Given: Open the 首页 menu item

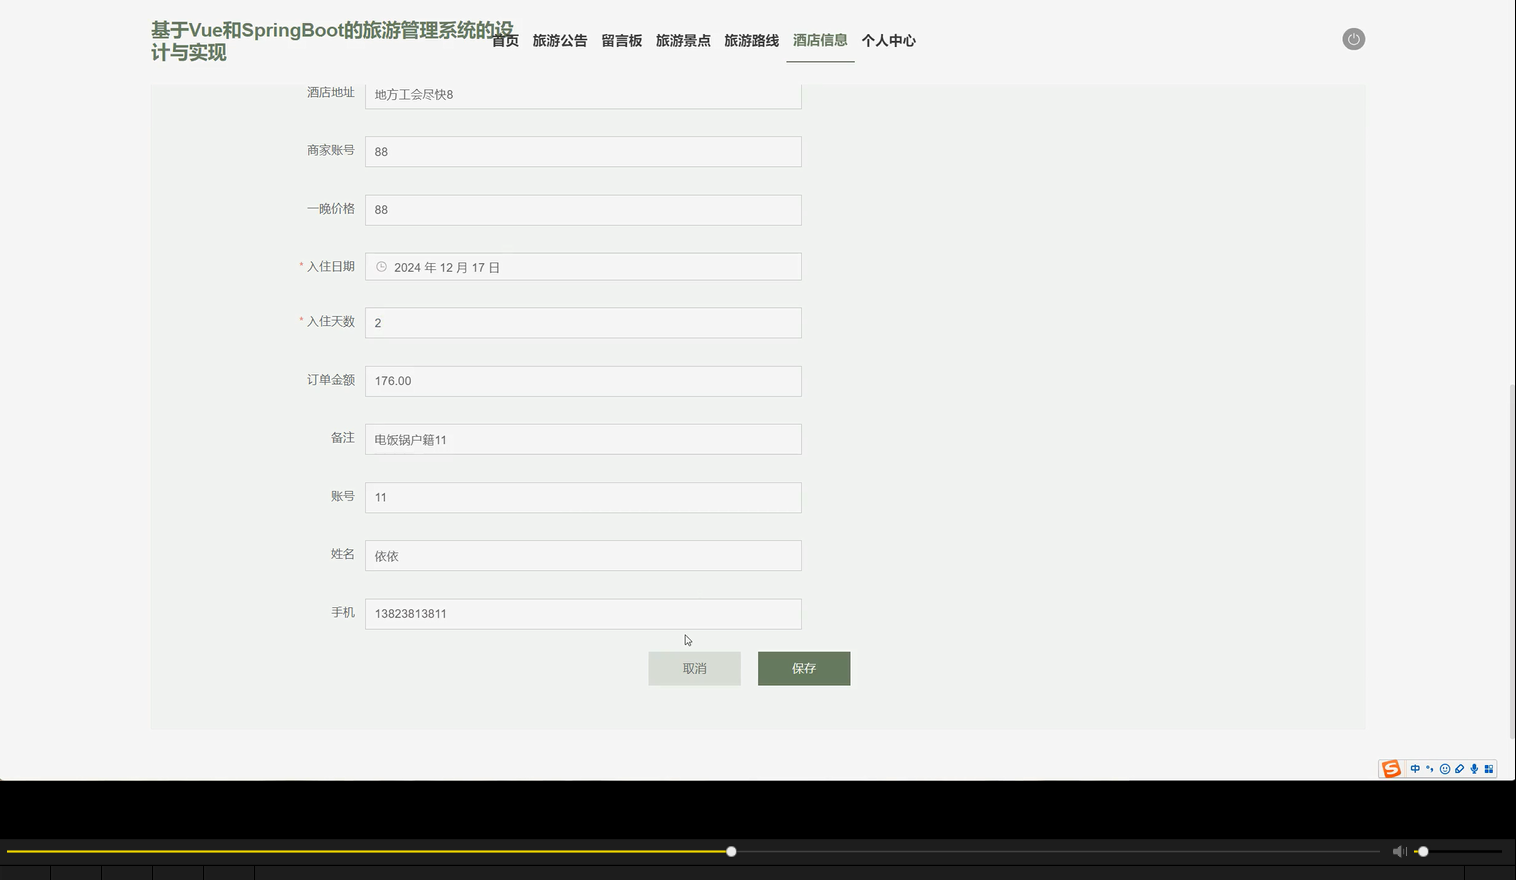Looking at the screenshot, I should 505,40.
